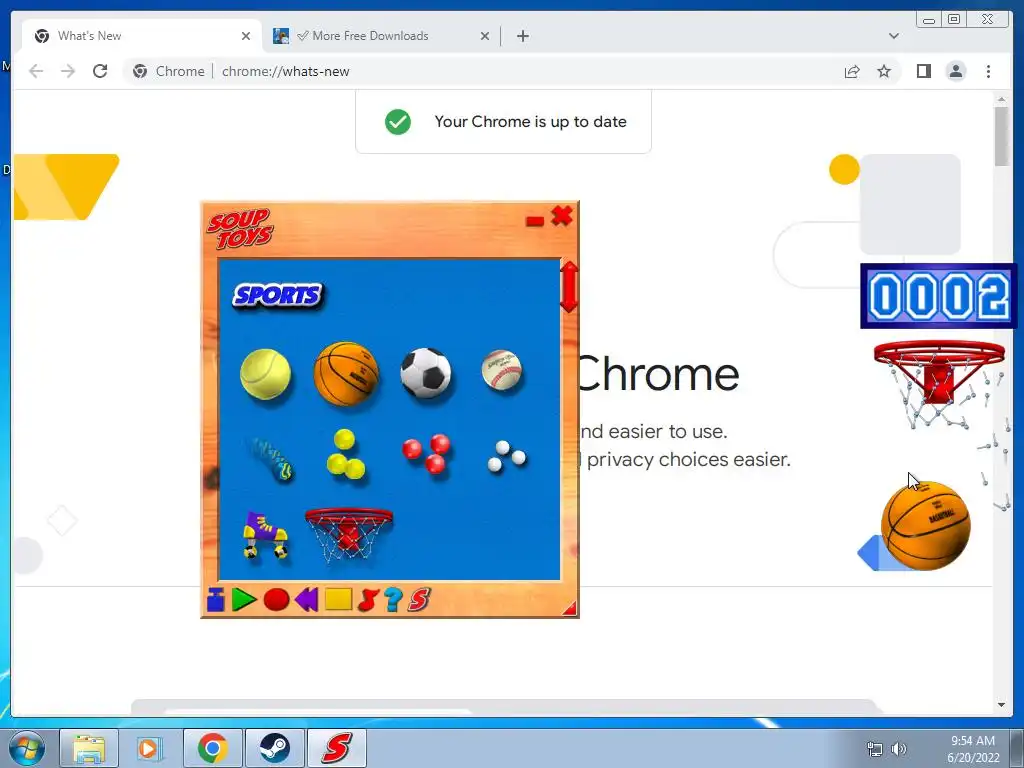
Task: Select the basketball in the Sports panel
Action: pos(346,374)
